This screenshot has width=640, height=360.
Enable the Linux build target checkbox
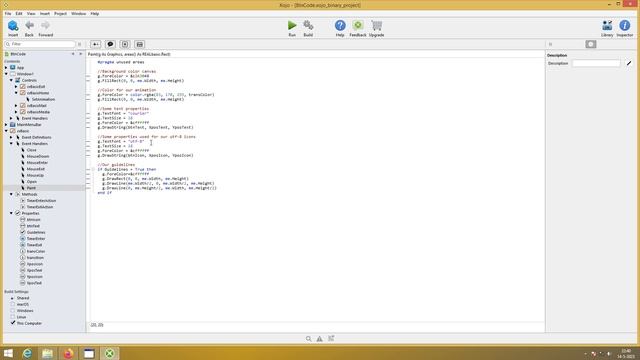pos(13,317)
